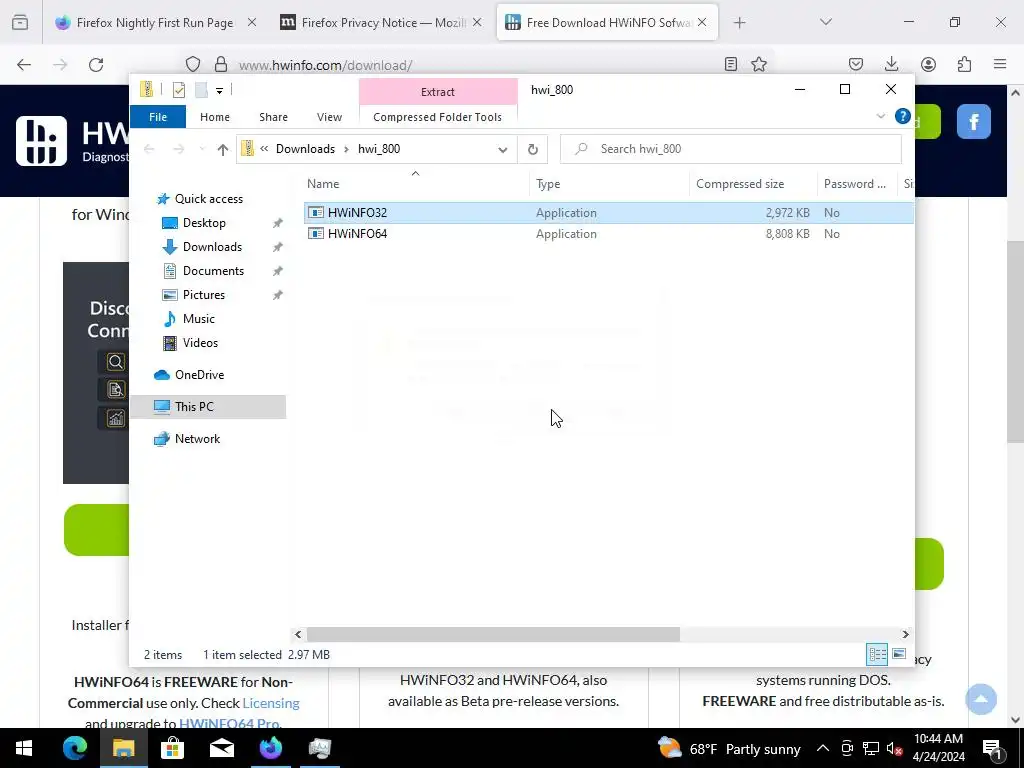
Task: Click the Search hwi_800 field
Action: [731, 149]
